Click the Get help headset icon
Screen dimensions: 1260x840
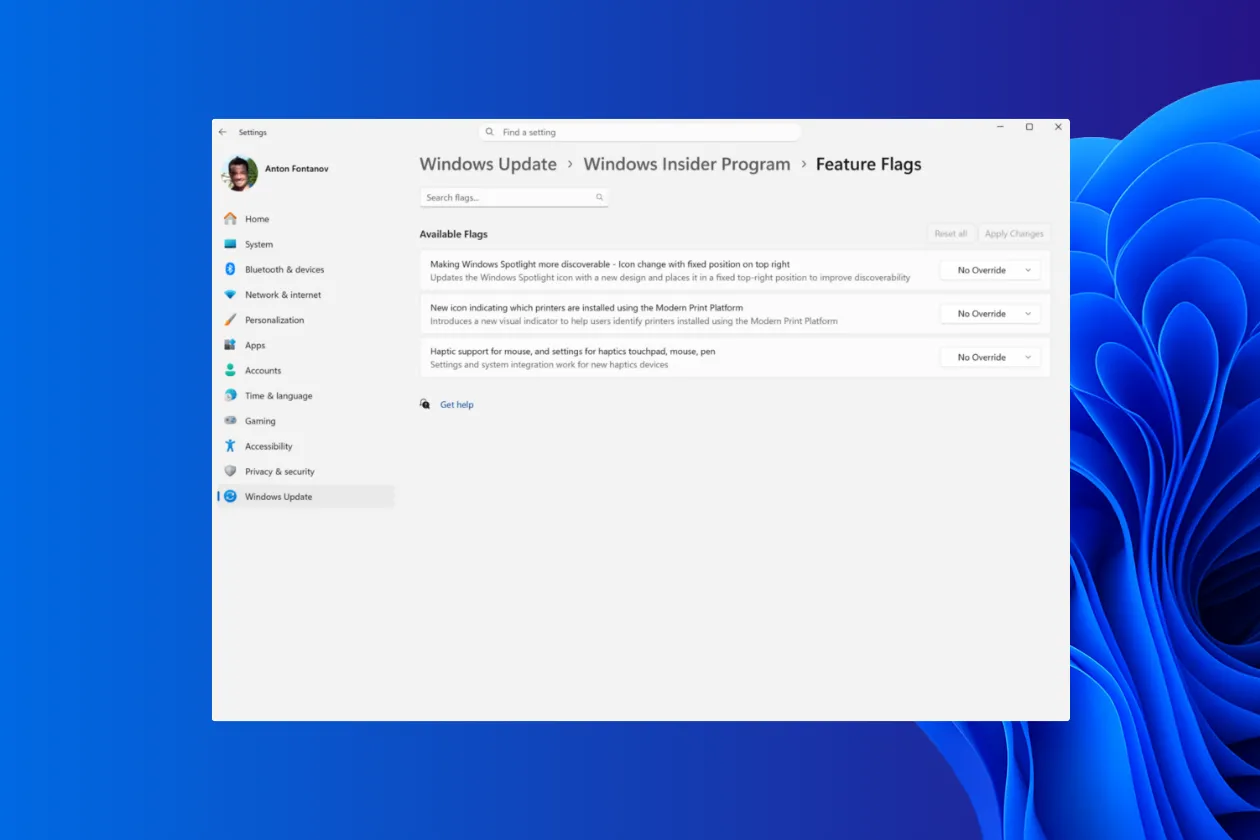click(425, 405)
